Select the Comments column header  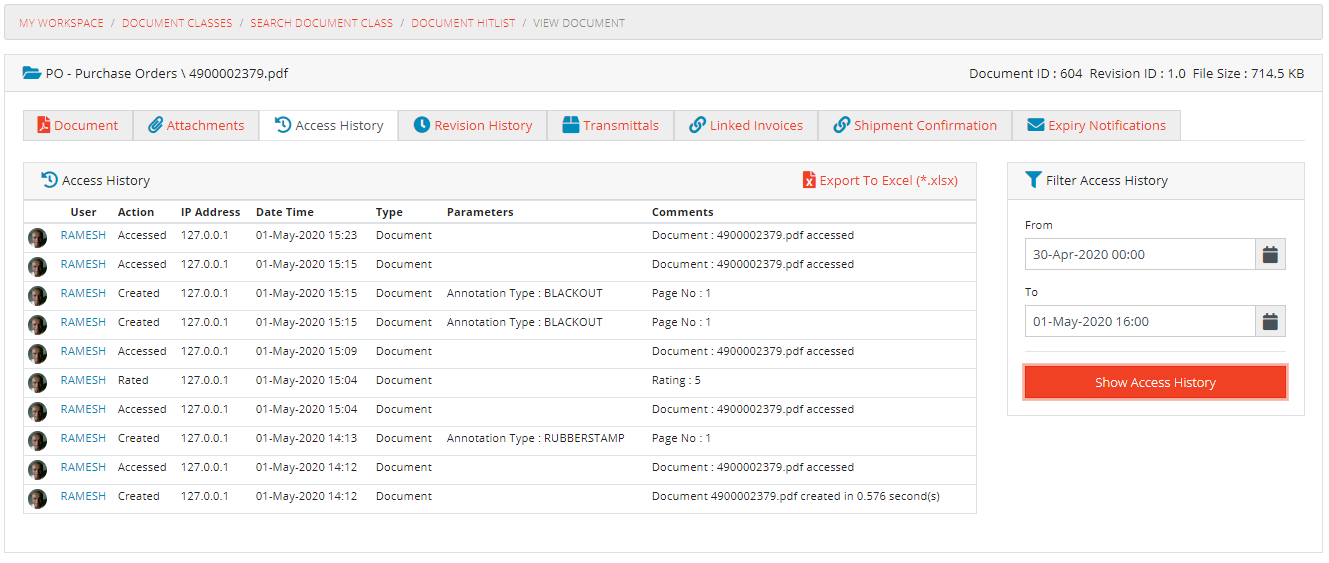pyautogui.click(x=683, y=212)
